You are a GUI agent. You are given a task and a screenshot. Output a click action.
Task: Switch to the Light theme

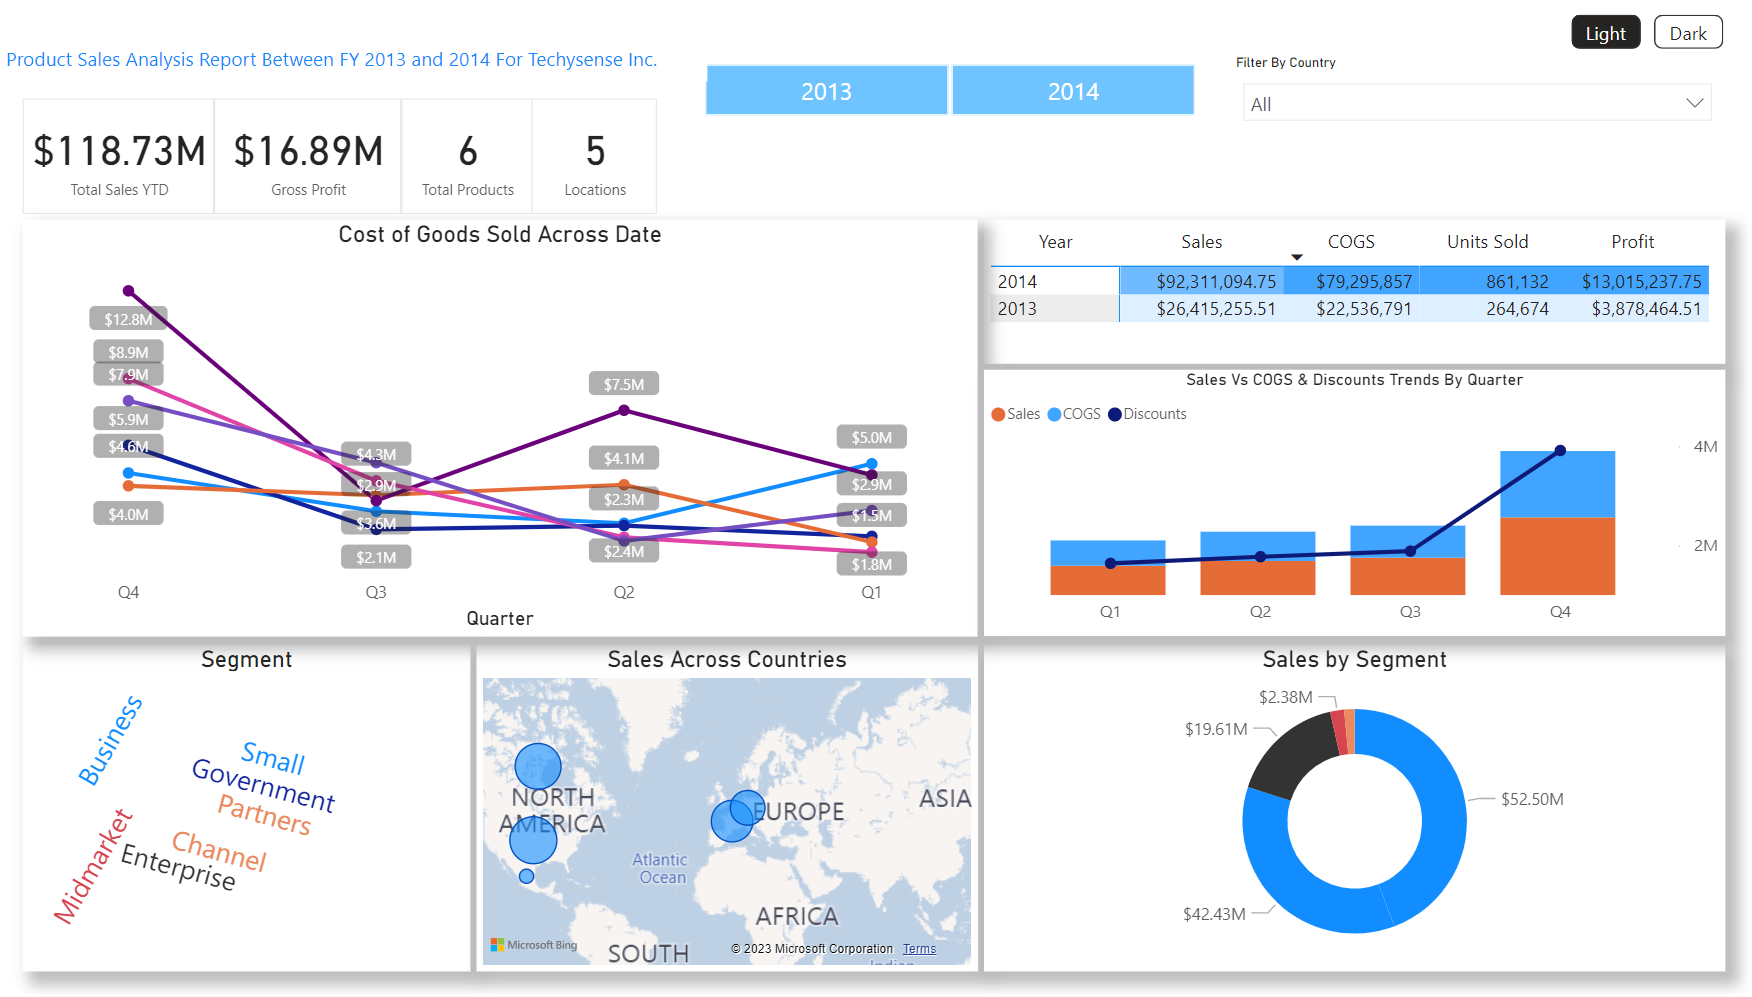point(1605,33)
